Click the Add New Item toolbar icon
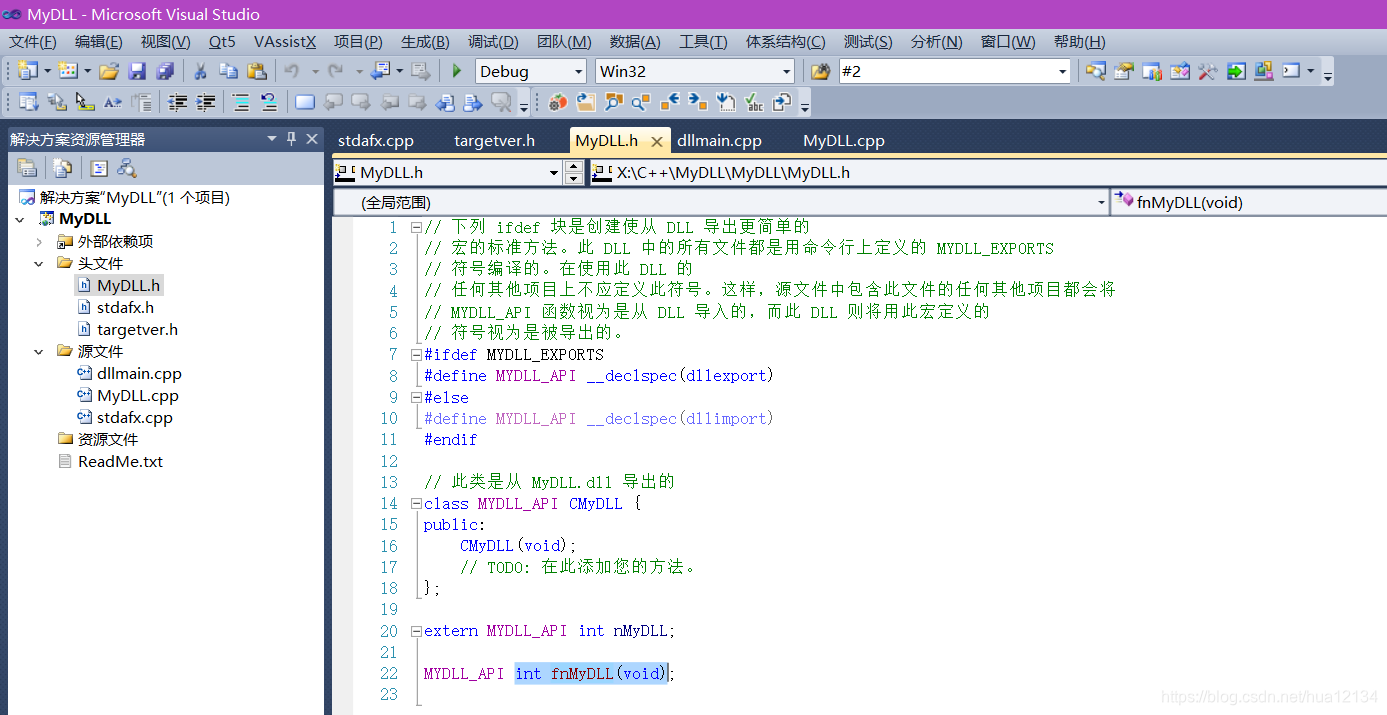This screenshot has width=1387, height=715. click(67, 71)
